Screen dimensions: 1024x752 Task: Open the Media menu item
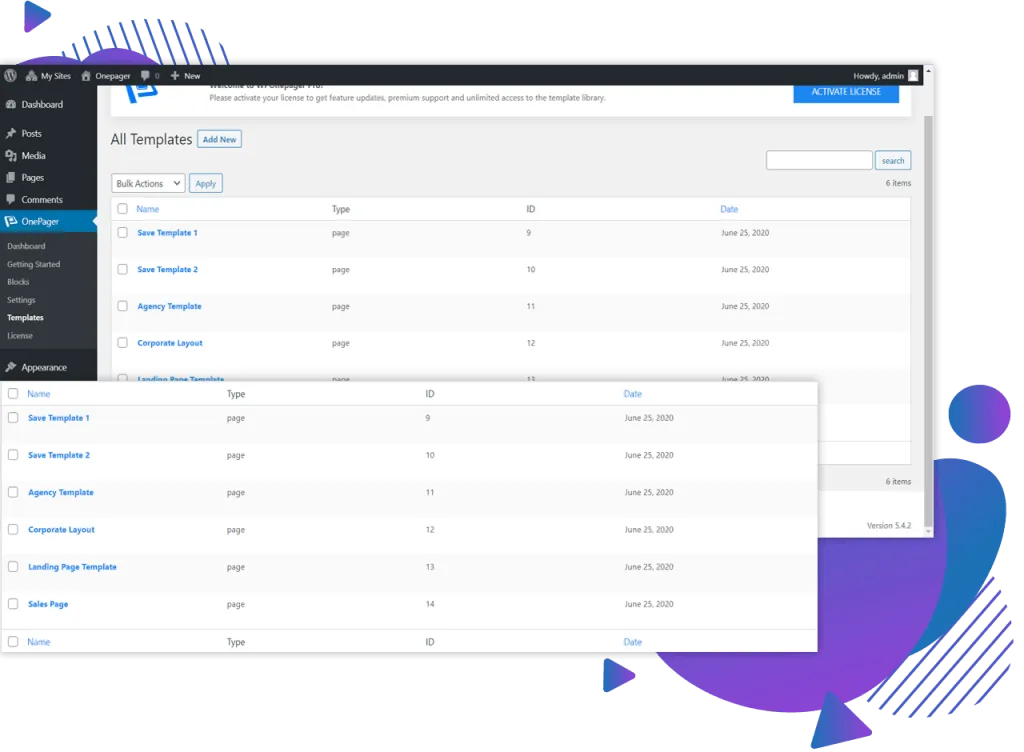click(33, 155)
